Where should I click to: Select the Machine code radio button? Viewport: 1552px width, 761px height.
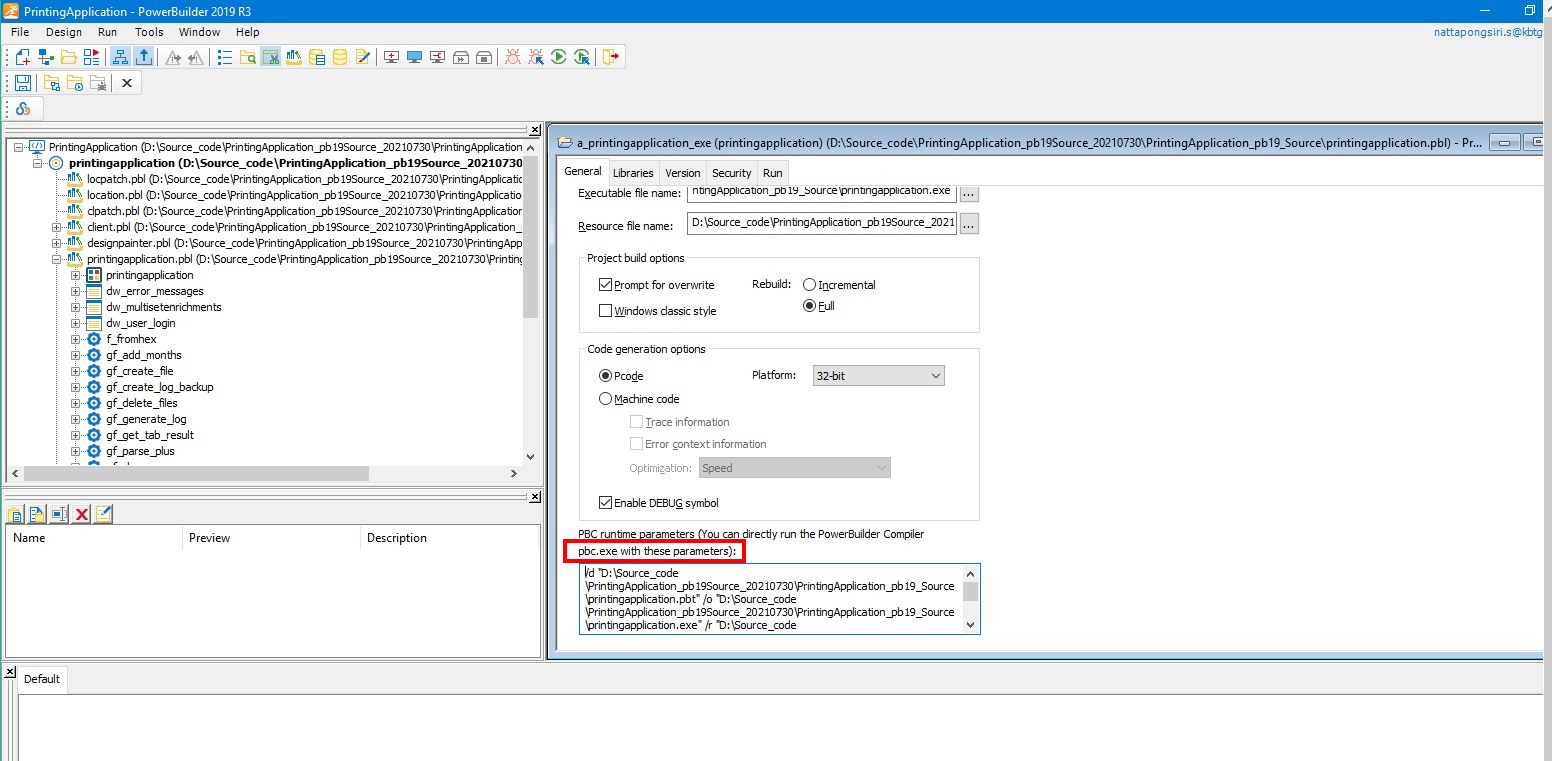pyautogui.click(x=605, y=399)
